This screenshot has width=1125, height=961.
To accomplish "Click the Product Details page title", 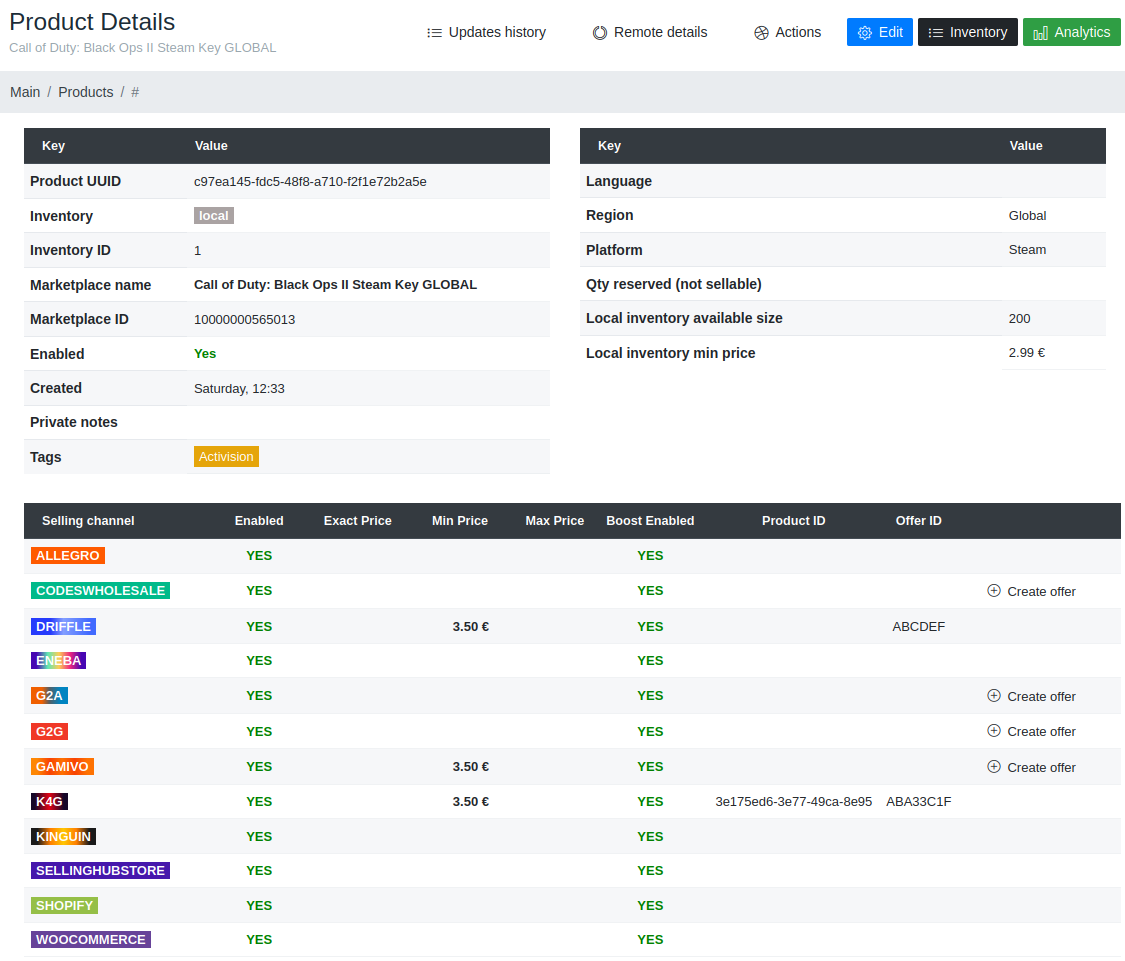I will coord(92,22).
